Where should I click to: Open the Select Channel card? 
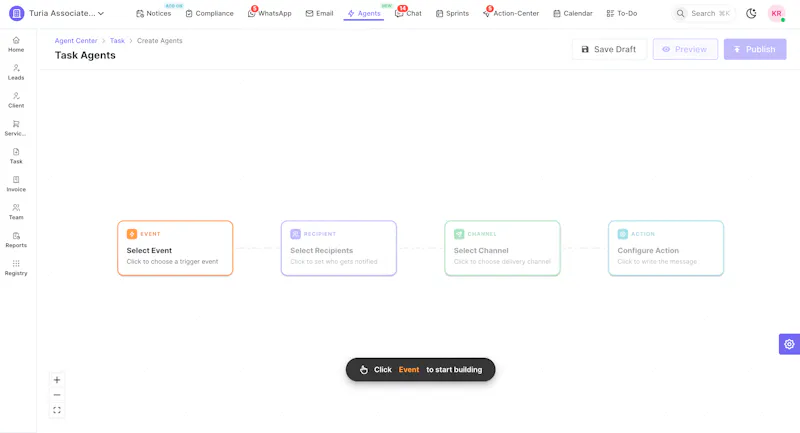[503, 248]
